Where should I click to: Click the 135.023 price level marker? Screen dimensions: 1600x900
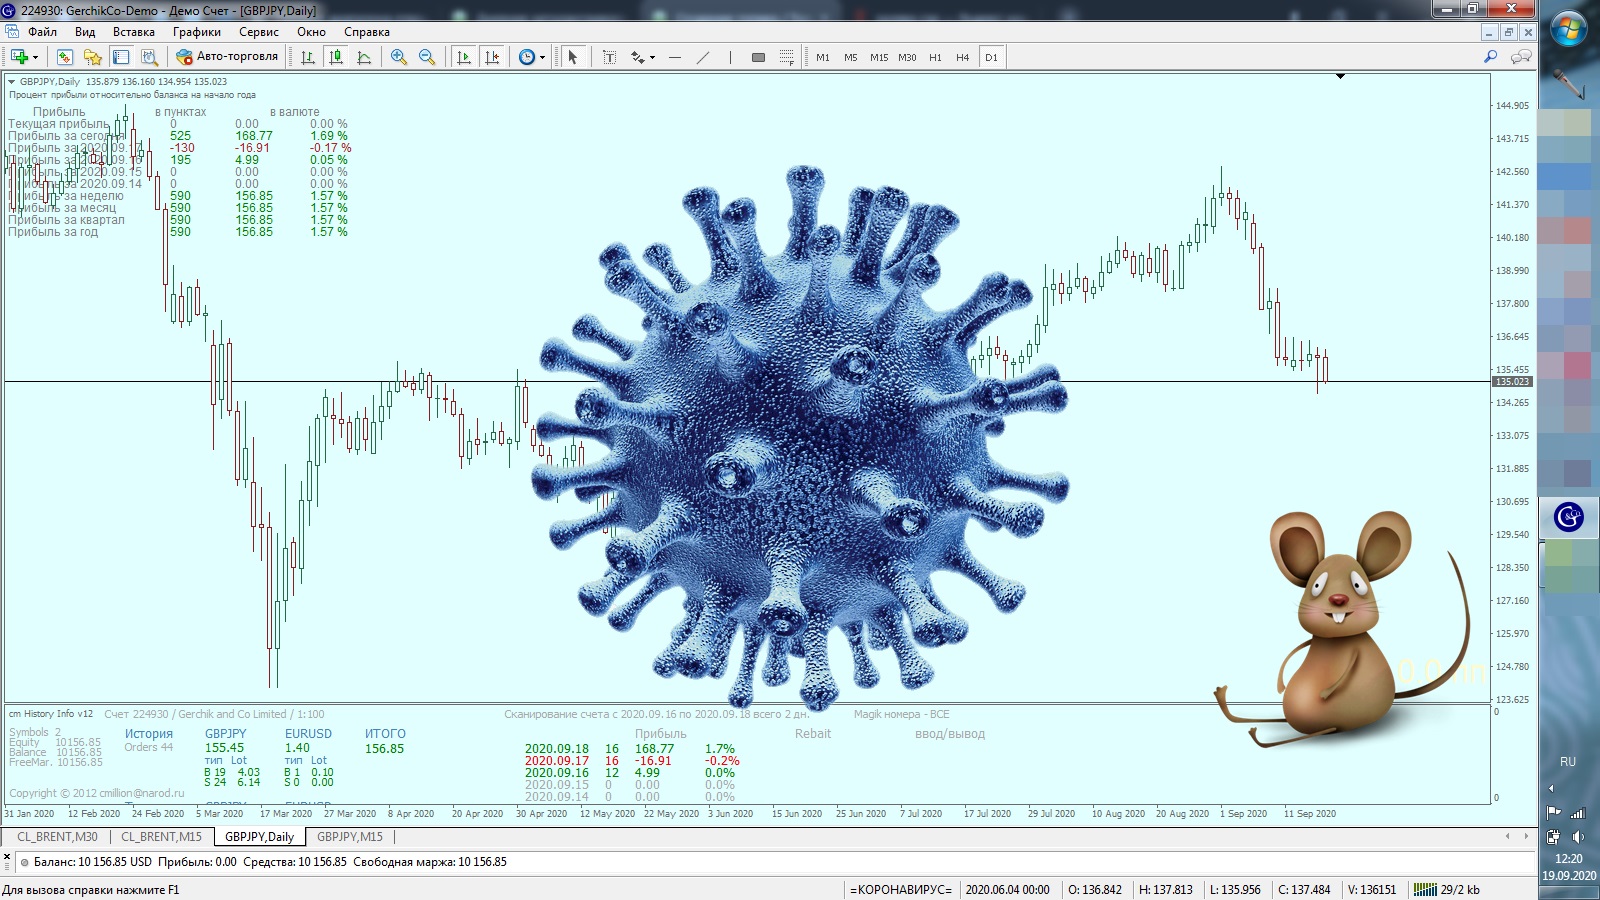[x=1511, y=382]
